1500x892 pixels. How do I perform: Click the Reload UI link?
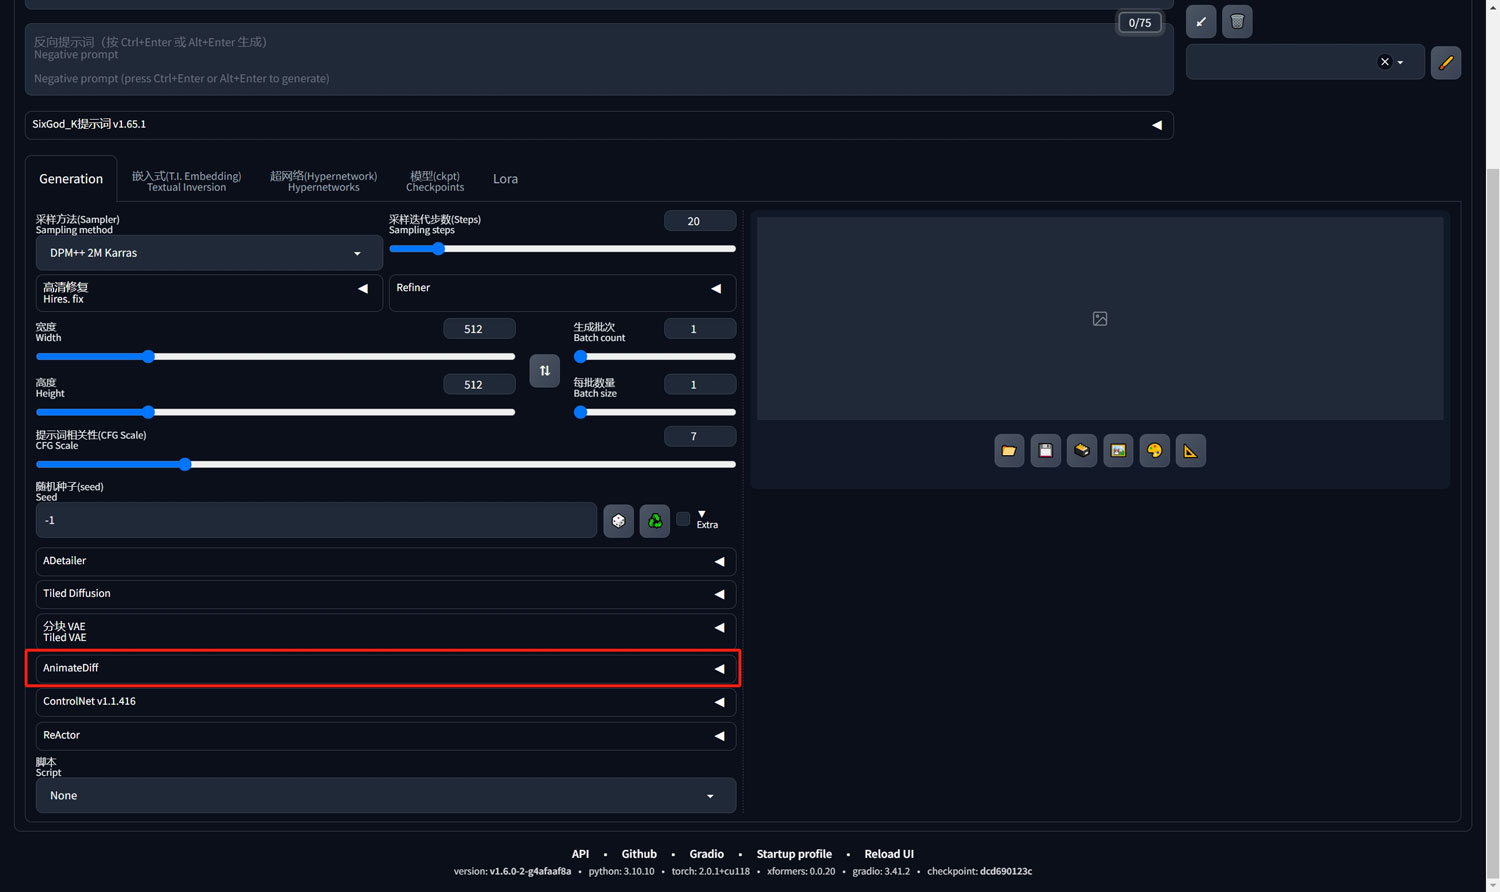(888, 854)
